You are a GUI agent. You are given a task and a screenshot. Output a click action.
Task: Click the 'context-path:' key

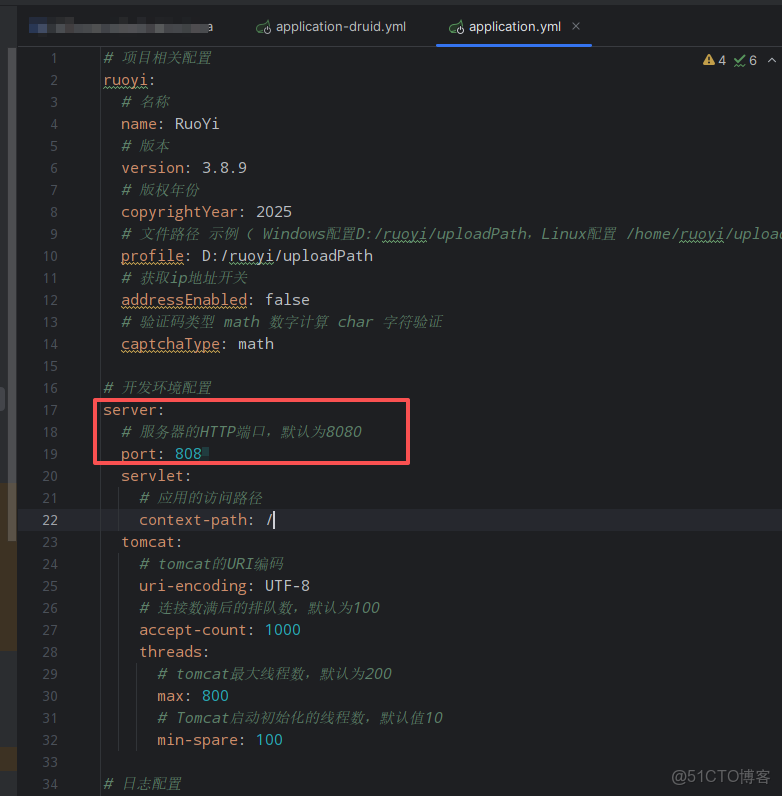197,520
